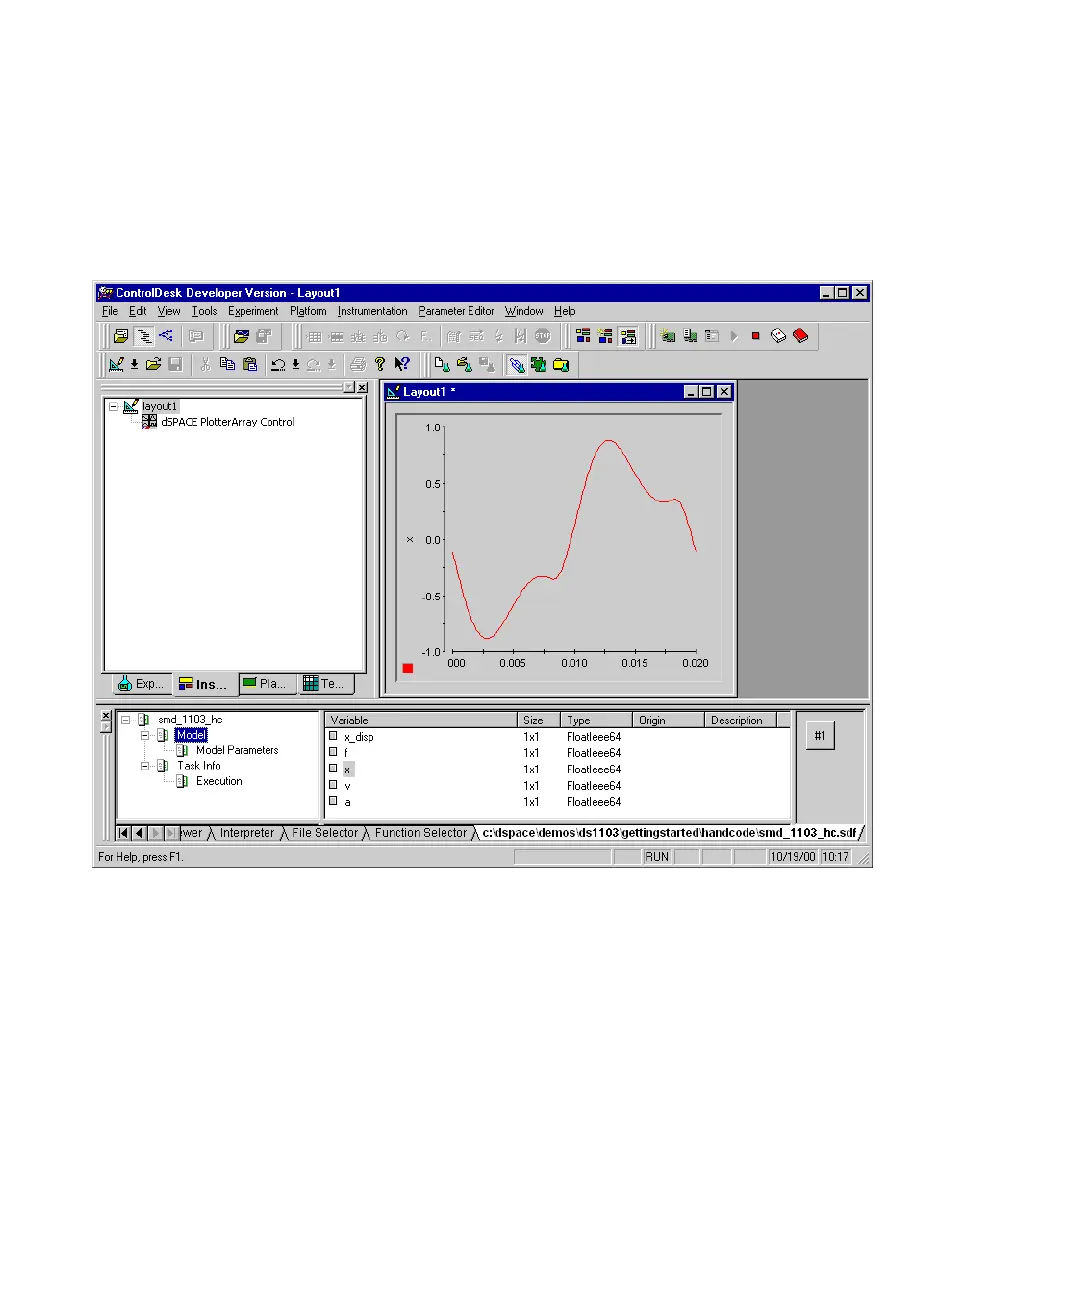This screenshot has height=1298, width=1072.
Task: Close the navigator pane with its X
Action: 361,387
